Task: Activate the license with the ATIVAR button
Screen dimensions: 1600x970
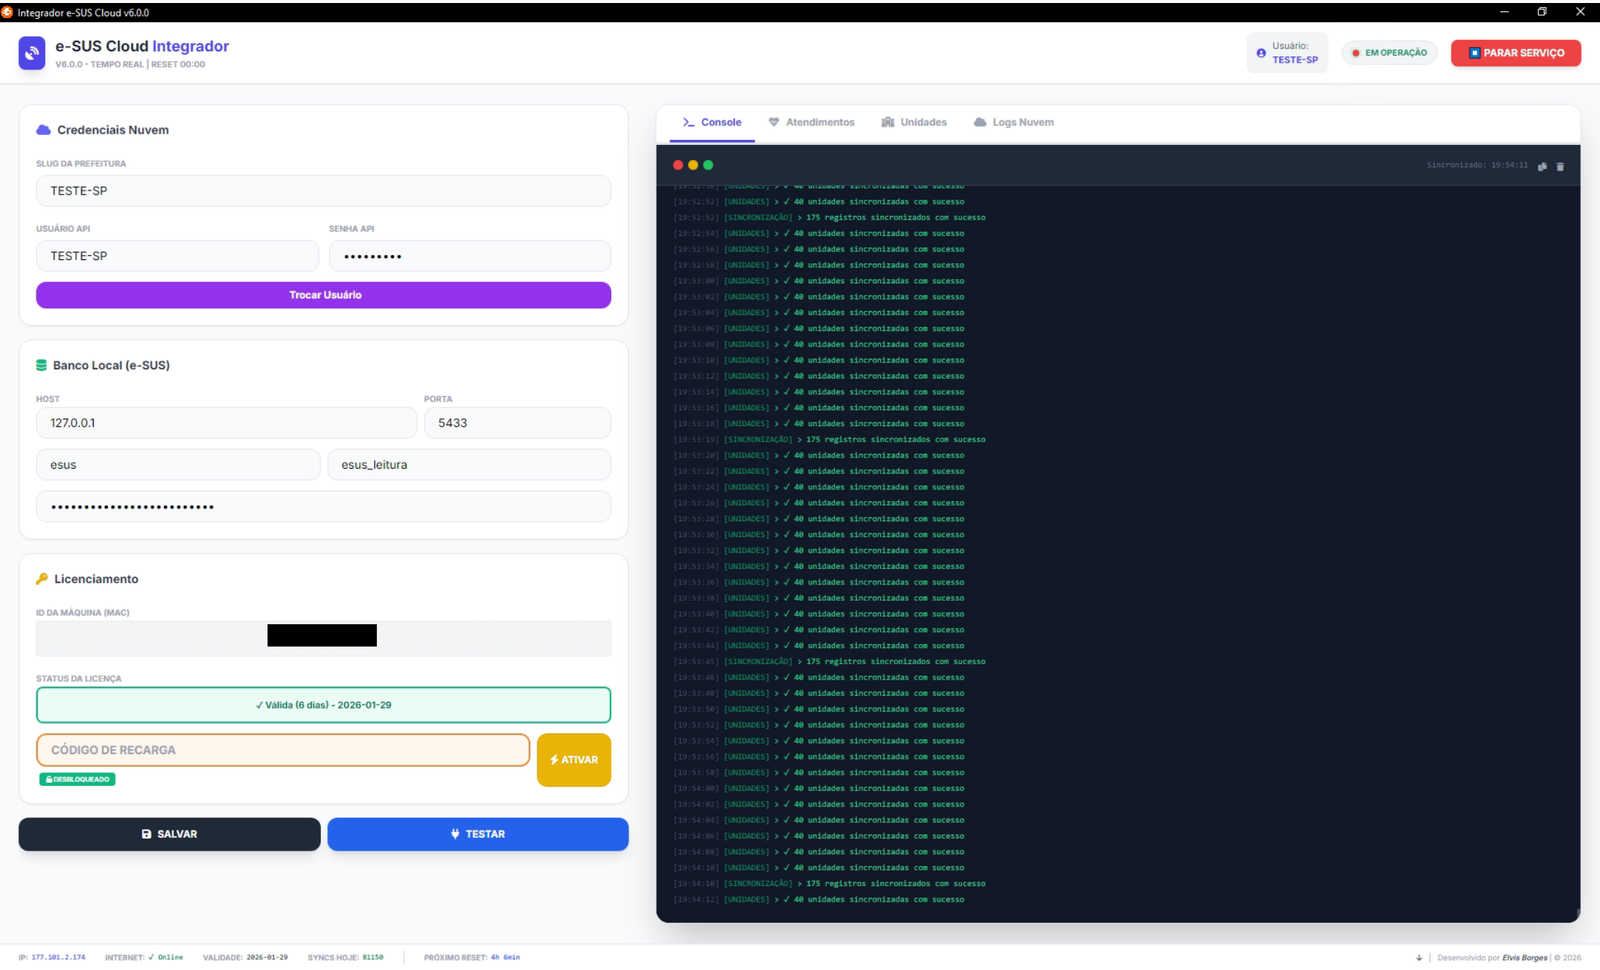Action: pos(573,760)
